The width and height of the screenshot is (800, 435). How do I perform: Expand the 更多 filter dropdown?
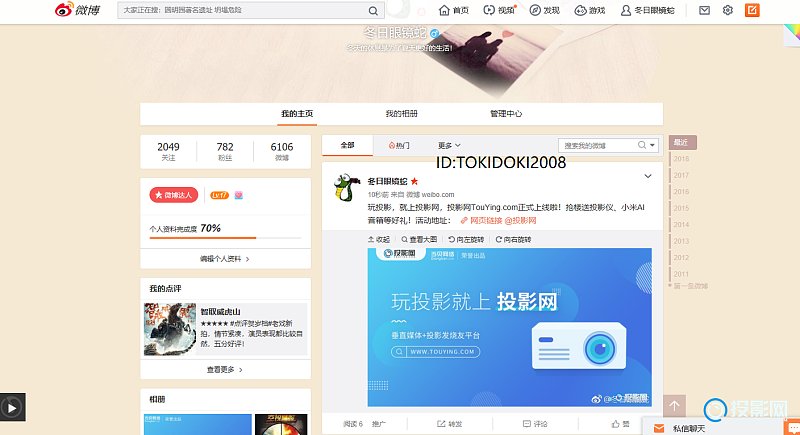click(449, 145)
